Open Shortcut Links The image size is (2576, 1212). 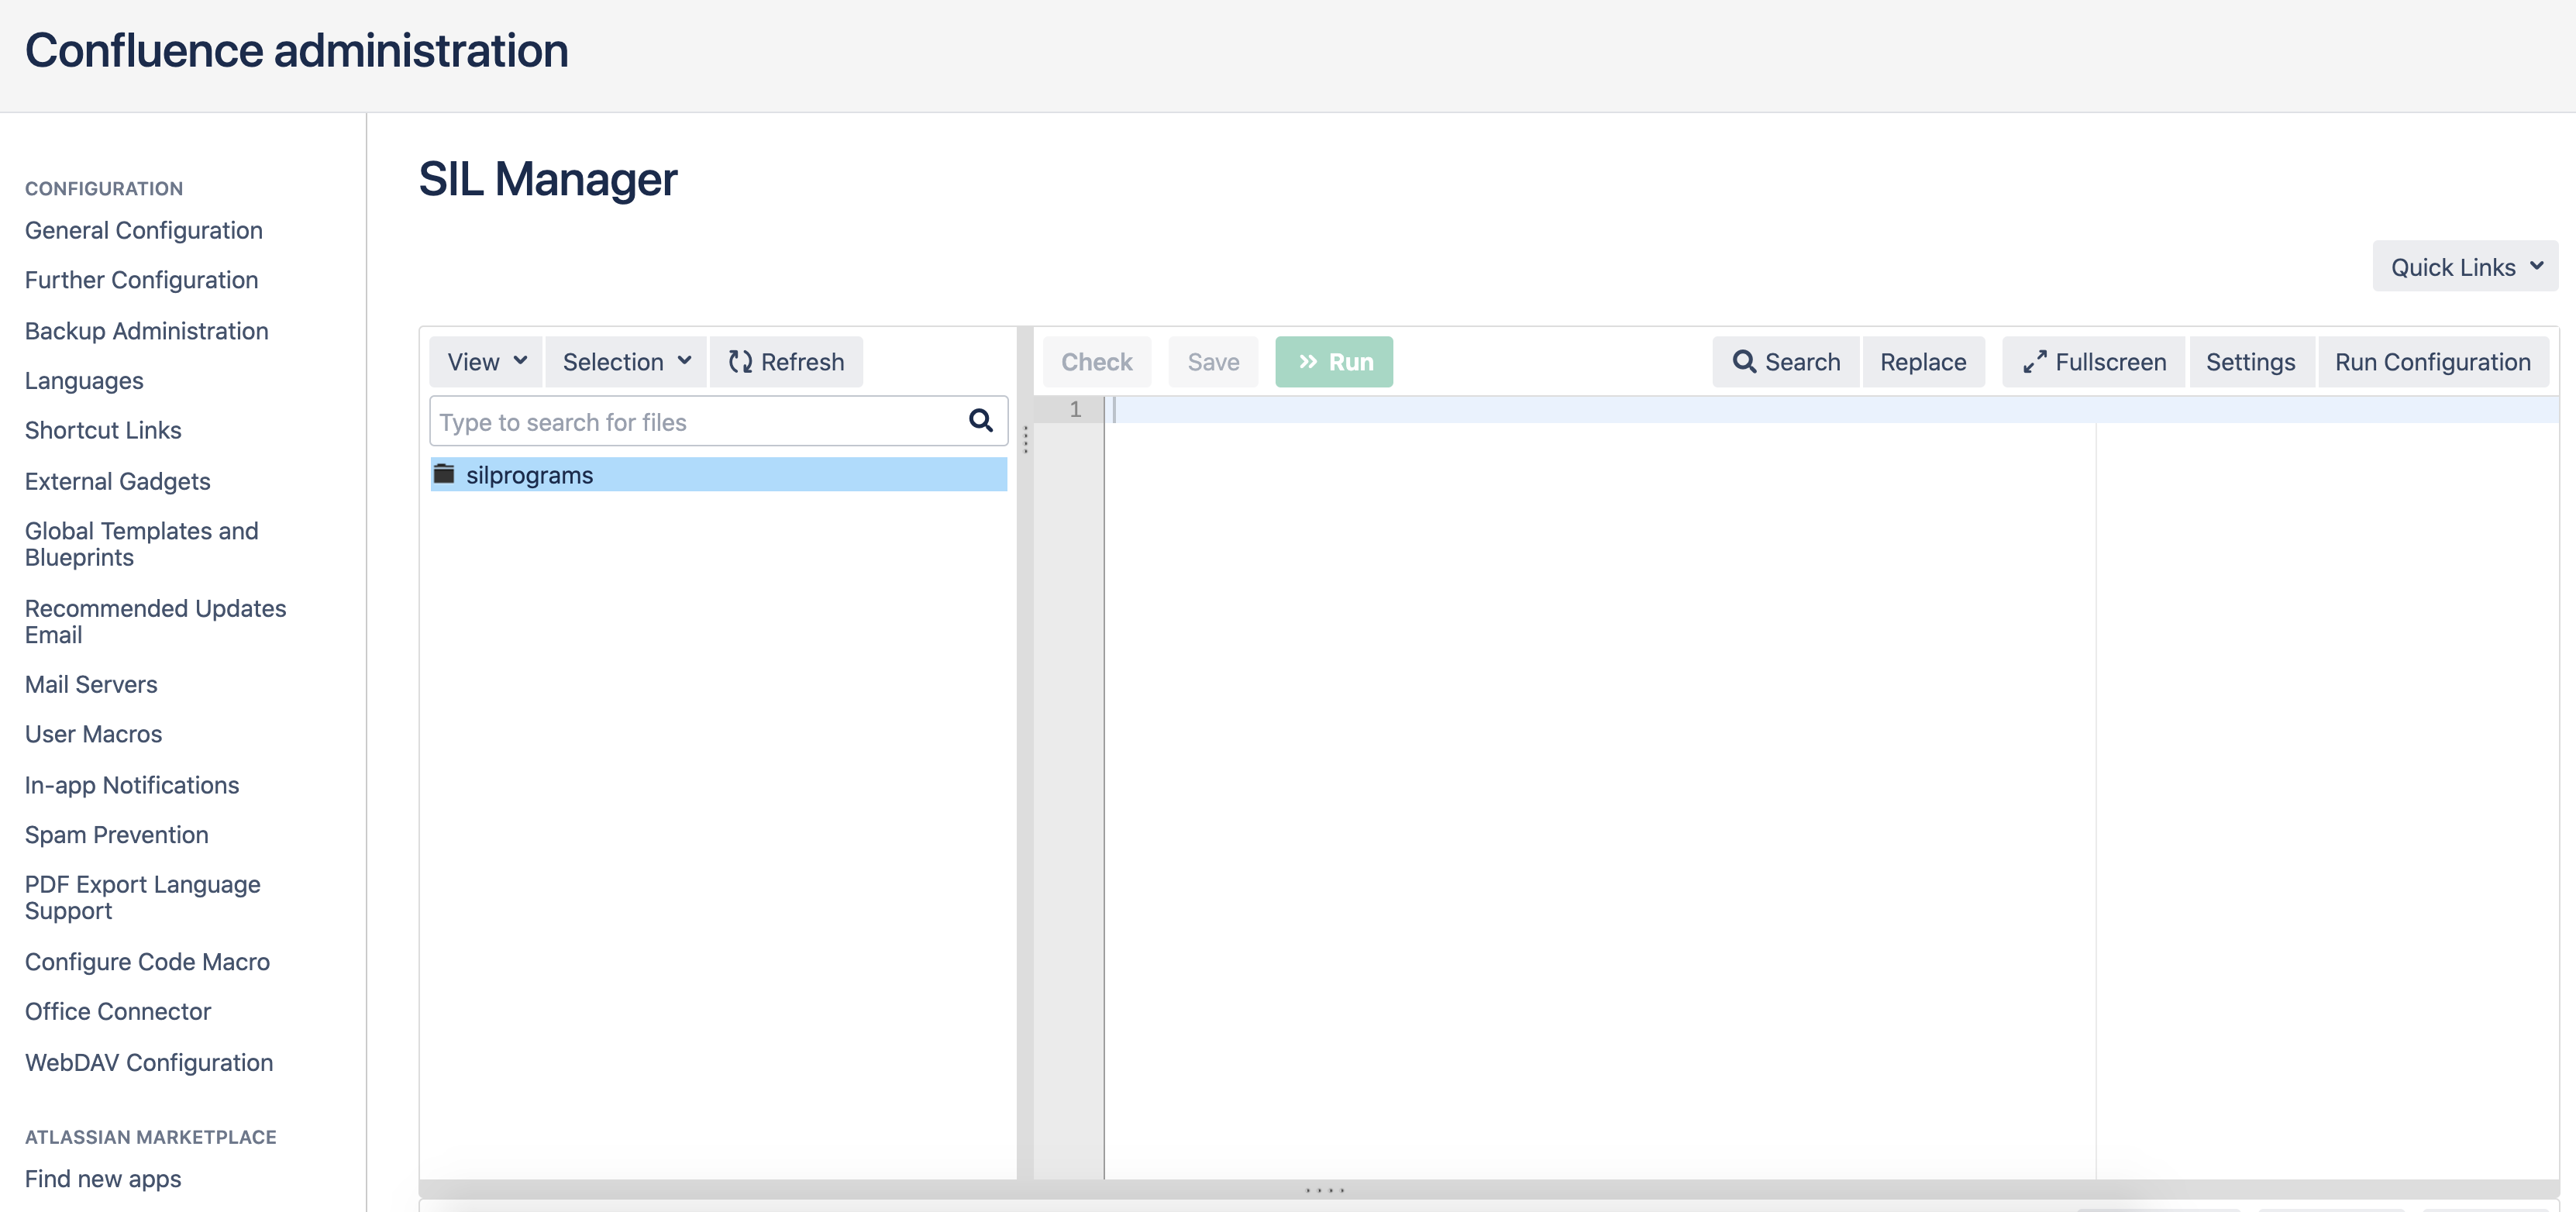(x=103, y=430)
